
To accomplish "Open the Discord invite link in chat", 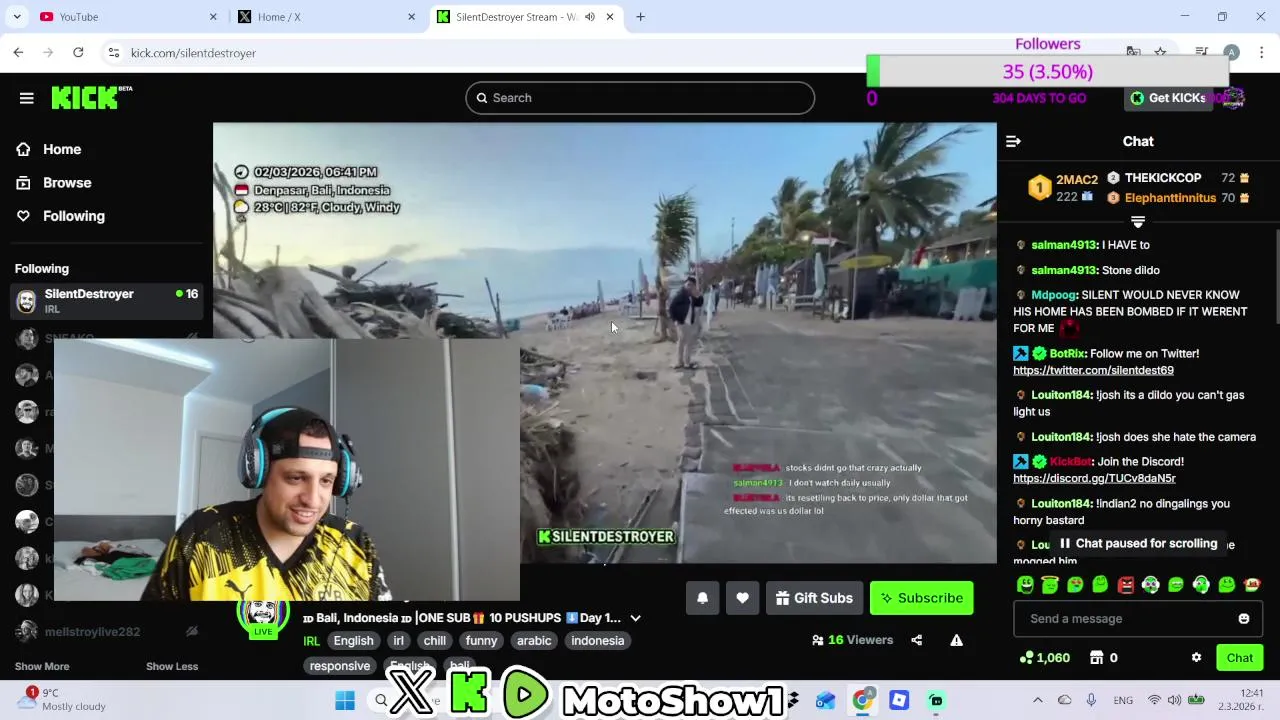I will point(1094,478).
